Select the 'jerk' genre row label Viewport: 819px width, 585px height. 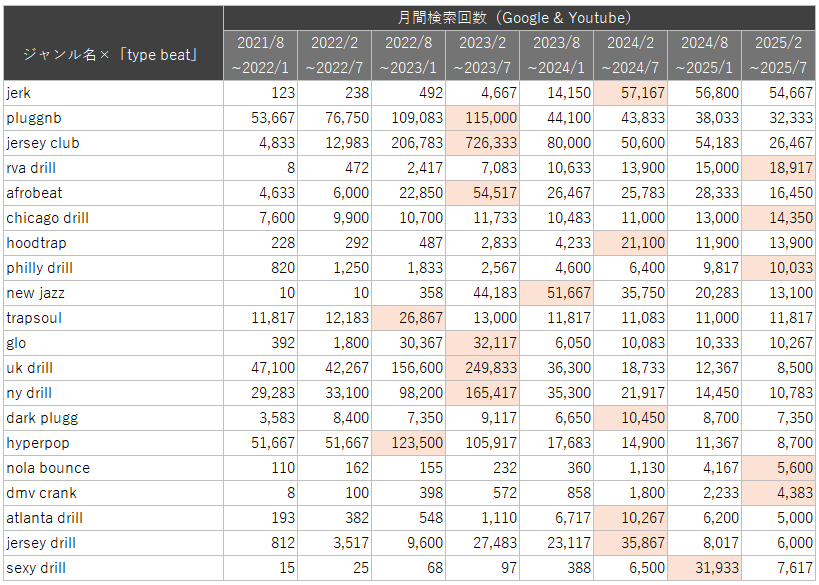(114, 93)
